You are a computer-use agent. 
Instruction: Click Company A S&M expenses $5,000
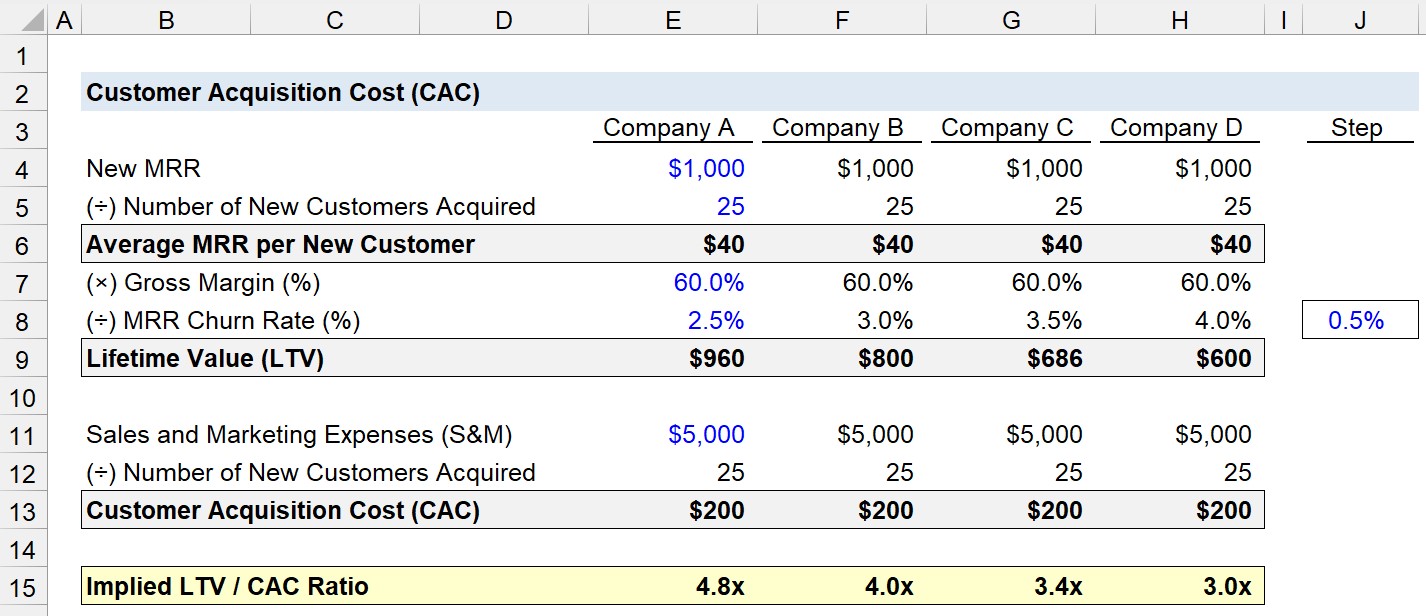673,435
